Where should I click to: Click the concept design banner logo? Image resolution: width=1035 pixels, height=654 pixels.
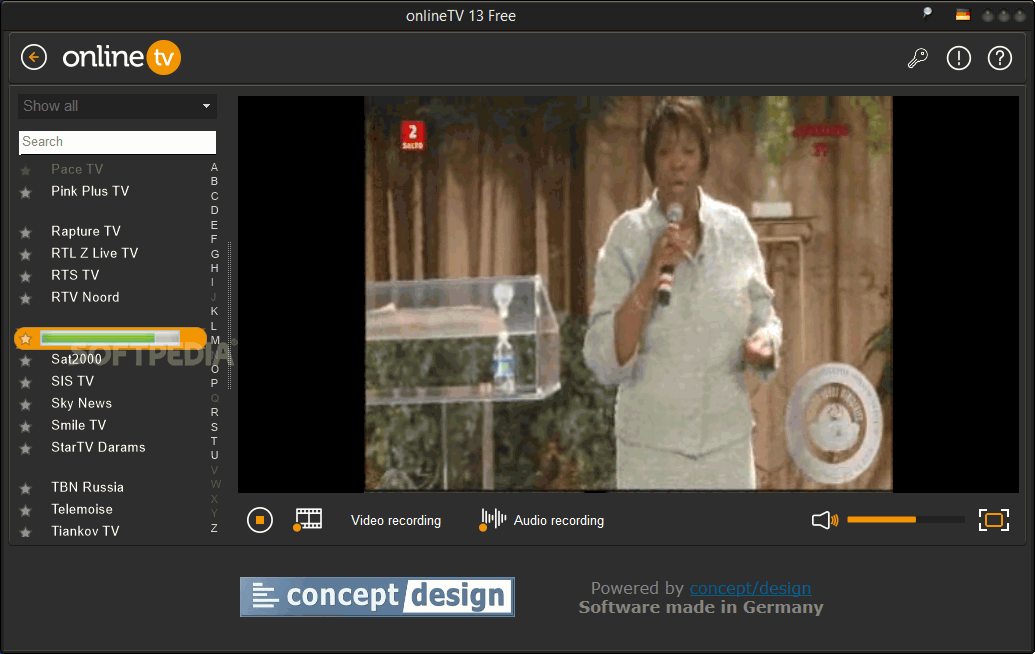[x=377, y=597]
